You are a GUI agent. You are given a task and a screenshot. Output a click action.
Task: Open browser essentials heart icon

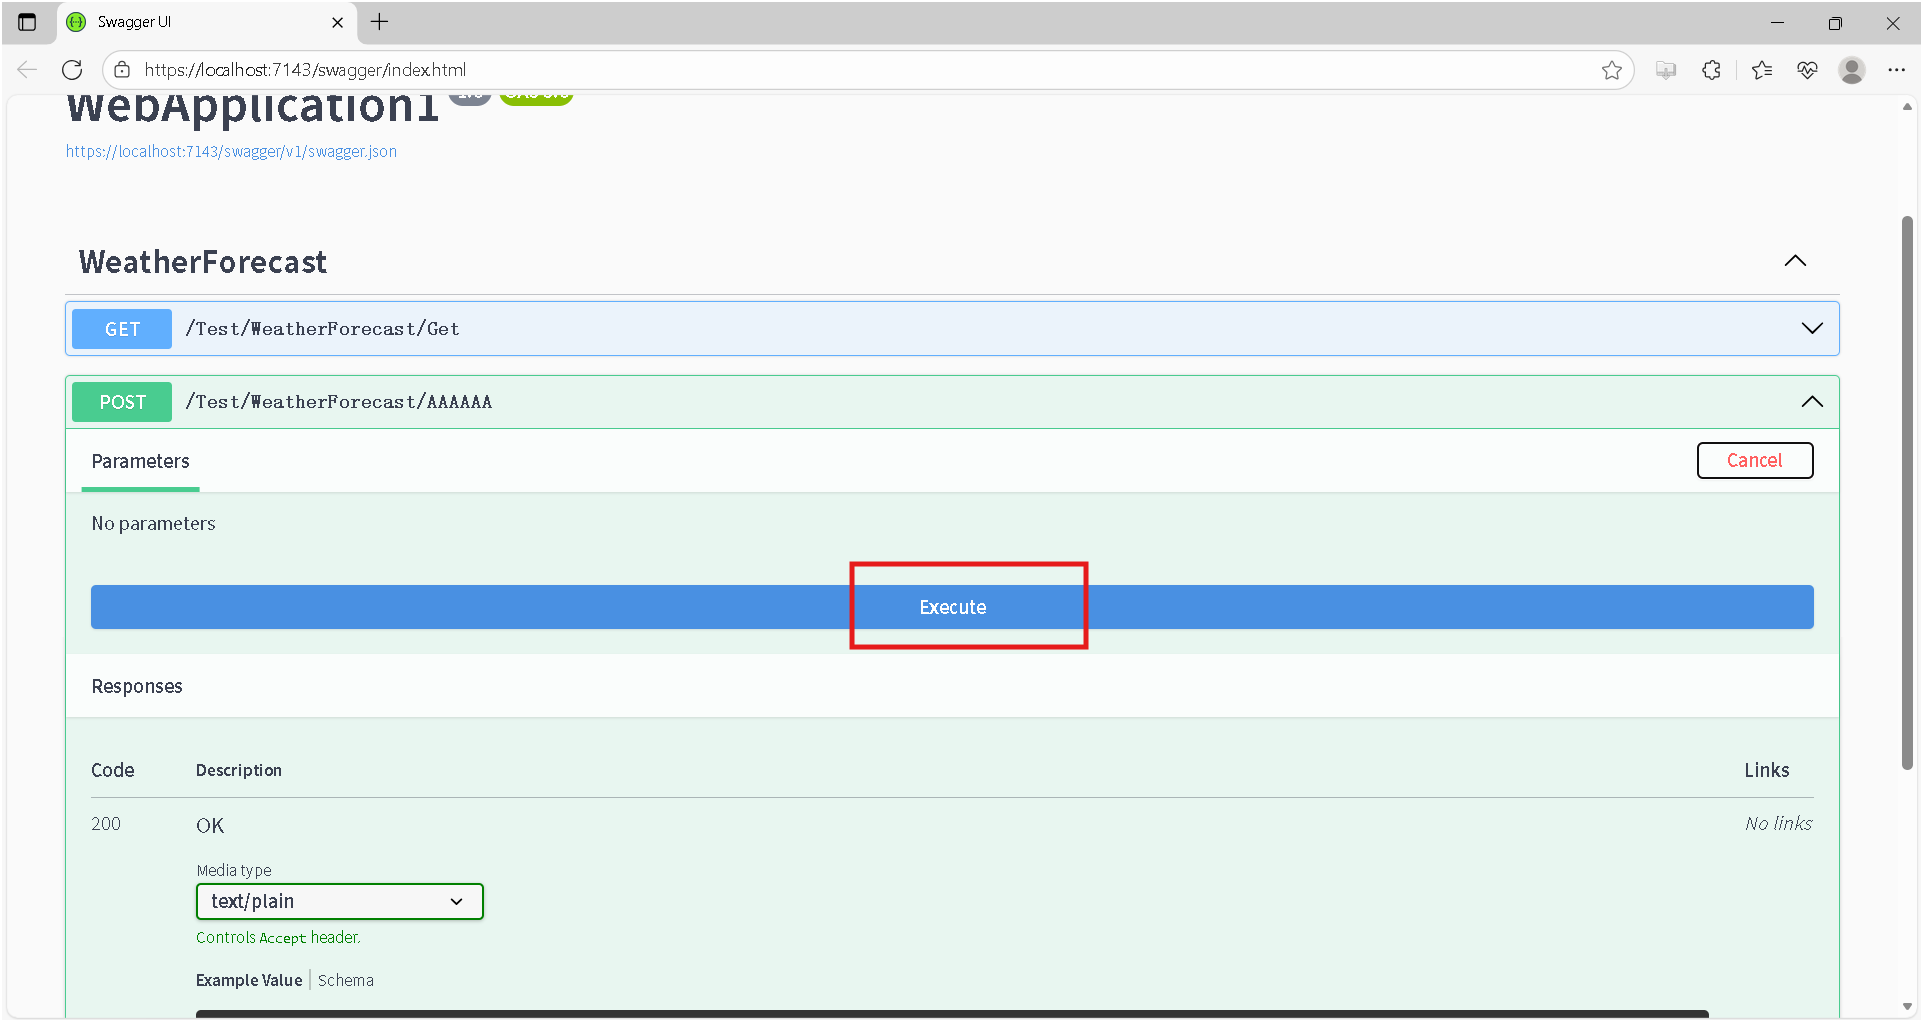tap(1807, 70)
